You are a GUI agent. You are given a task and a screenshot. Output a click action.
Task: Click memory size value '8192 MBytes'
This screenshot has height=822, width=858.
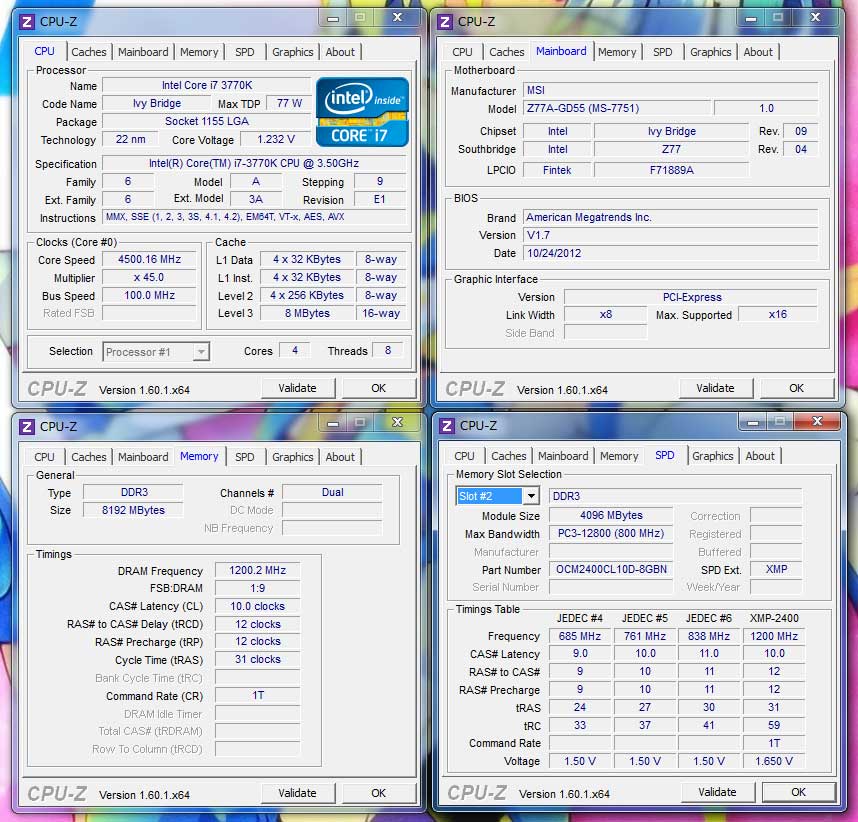(x=133, y=510)
